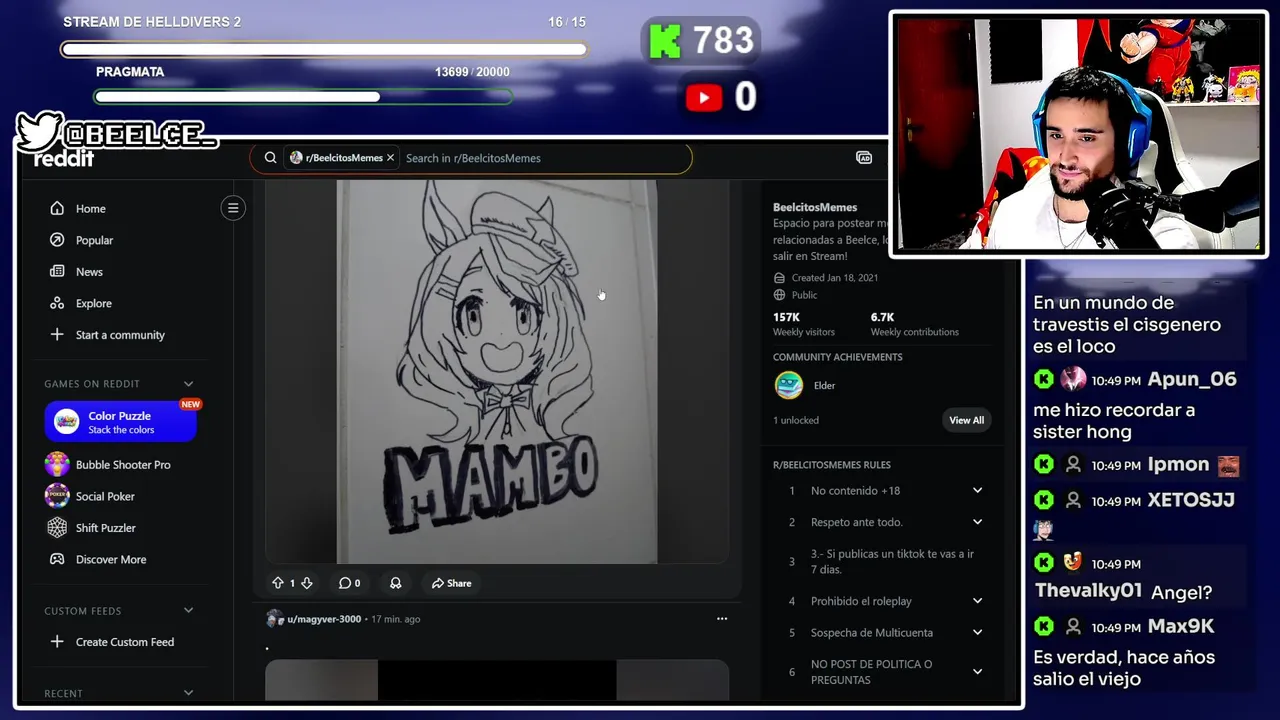Click the search magnifier icon
1280x720 pixels.
click(x=270, y=158)
